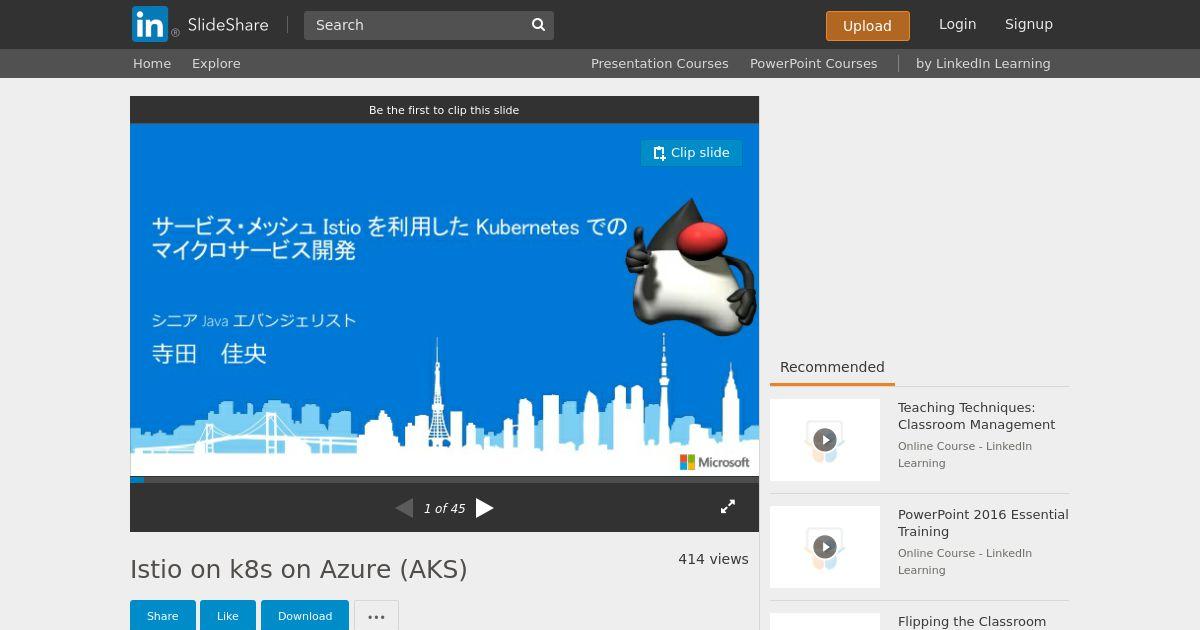Clip slide button on the presentation
Viewport: 1200px width, 630px height.
(691, 153)
